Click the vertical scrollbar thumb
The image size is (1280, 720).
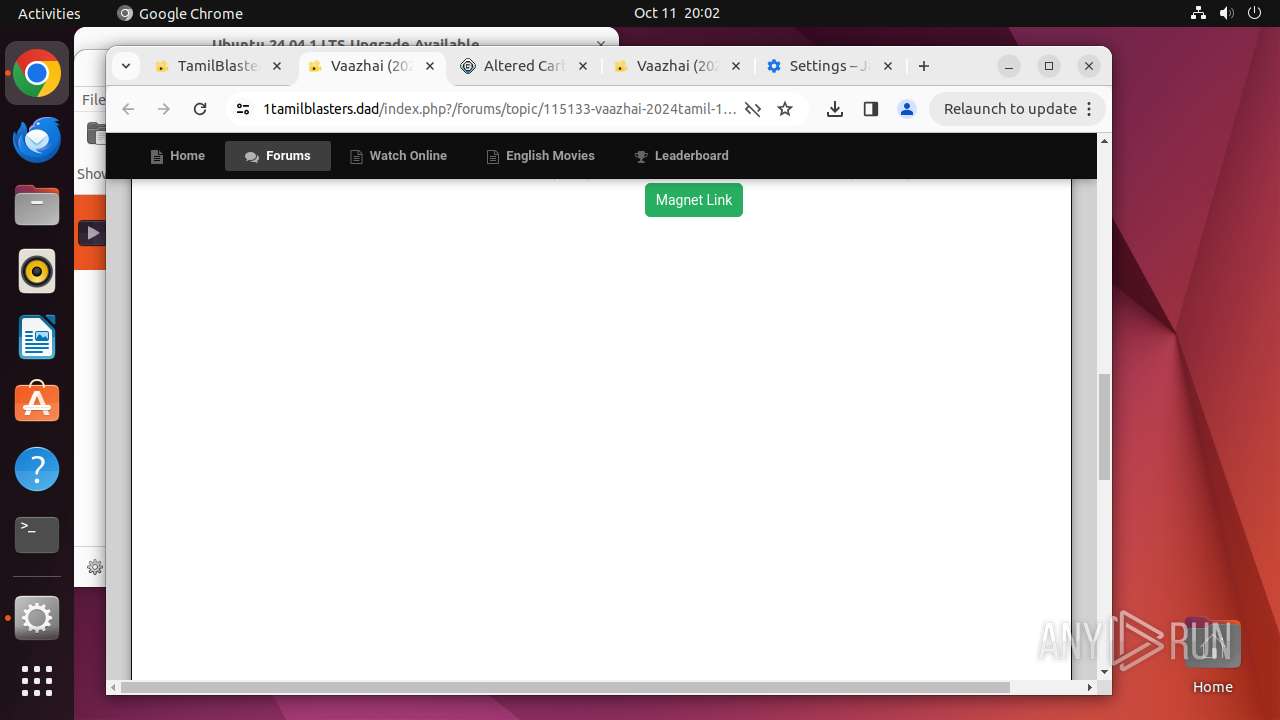[x=1104, y=427]
